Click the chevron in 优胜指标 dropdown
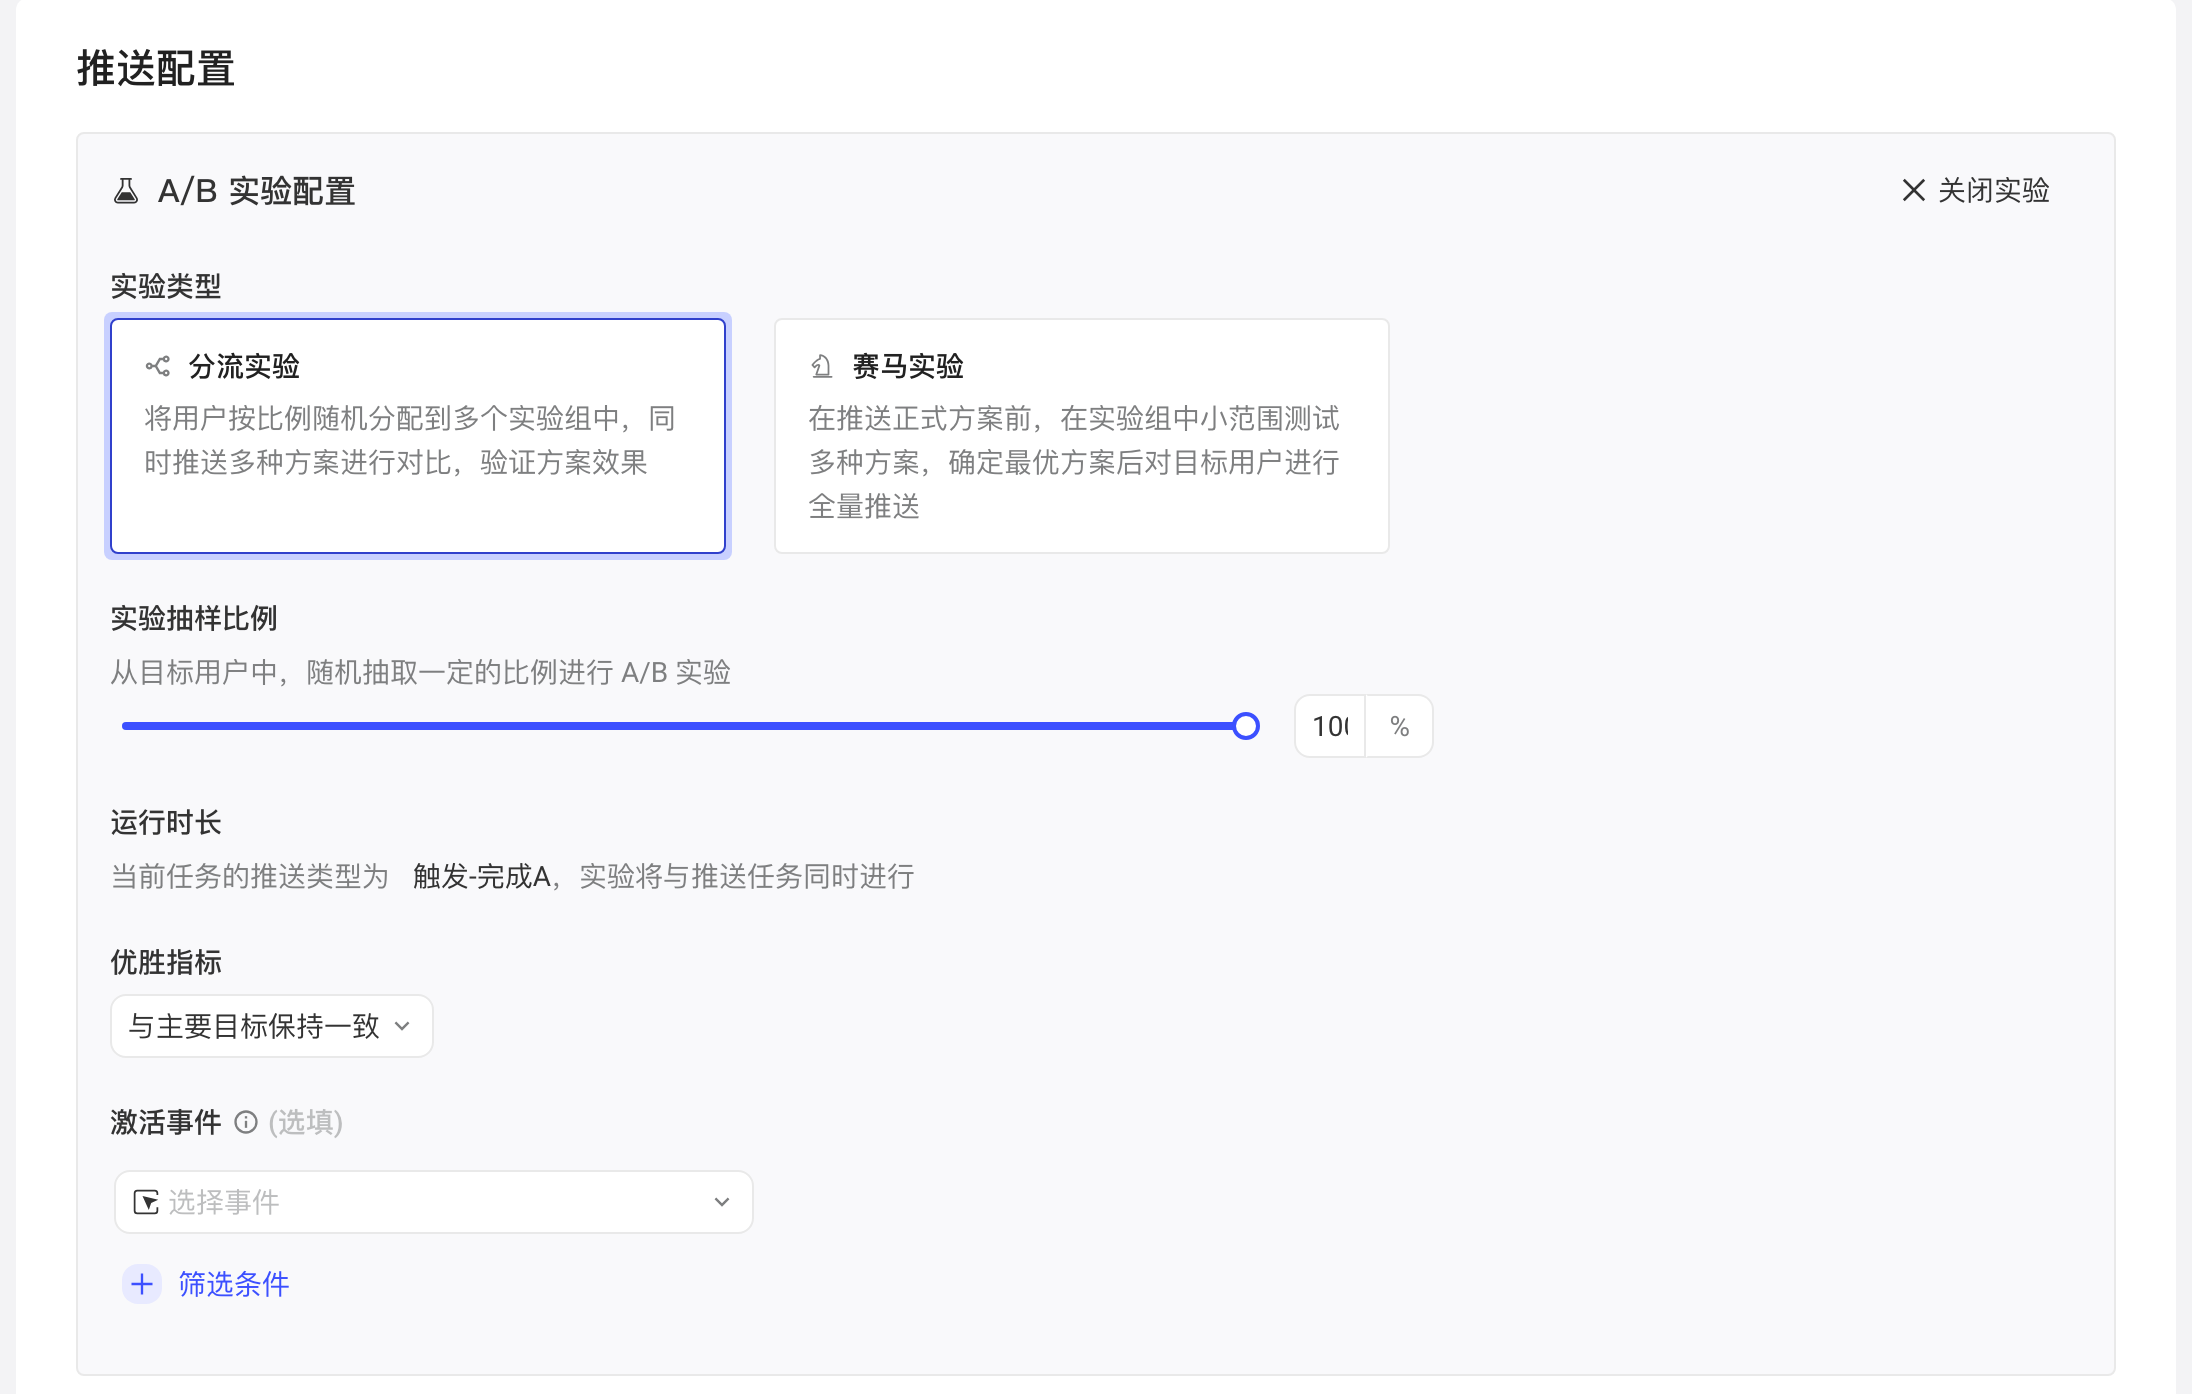This screenshot has width=2192, height=1394. [x=402, y=1026]
